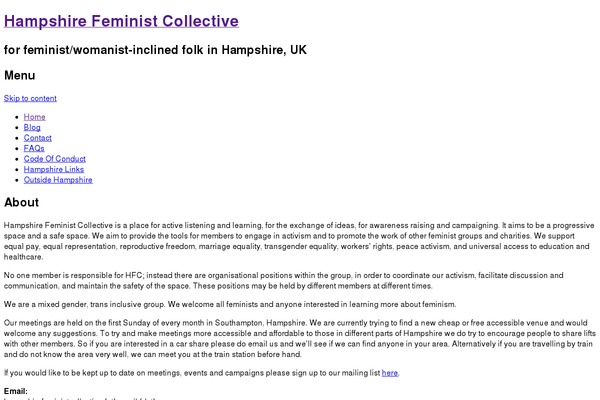Click the Menu heading

pyautogui.click(x=20, y=75)
